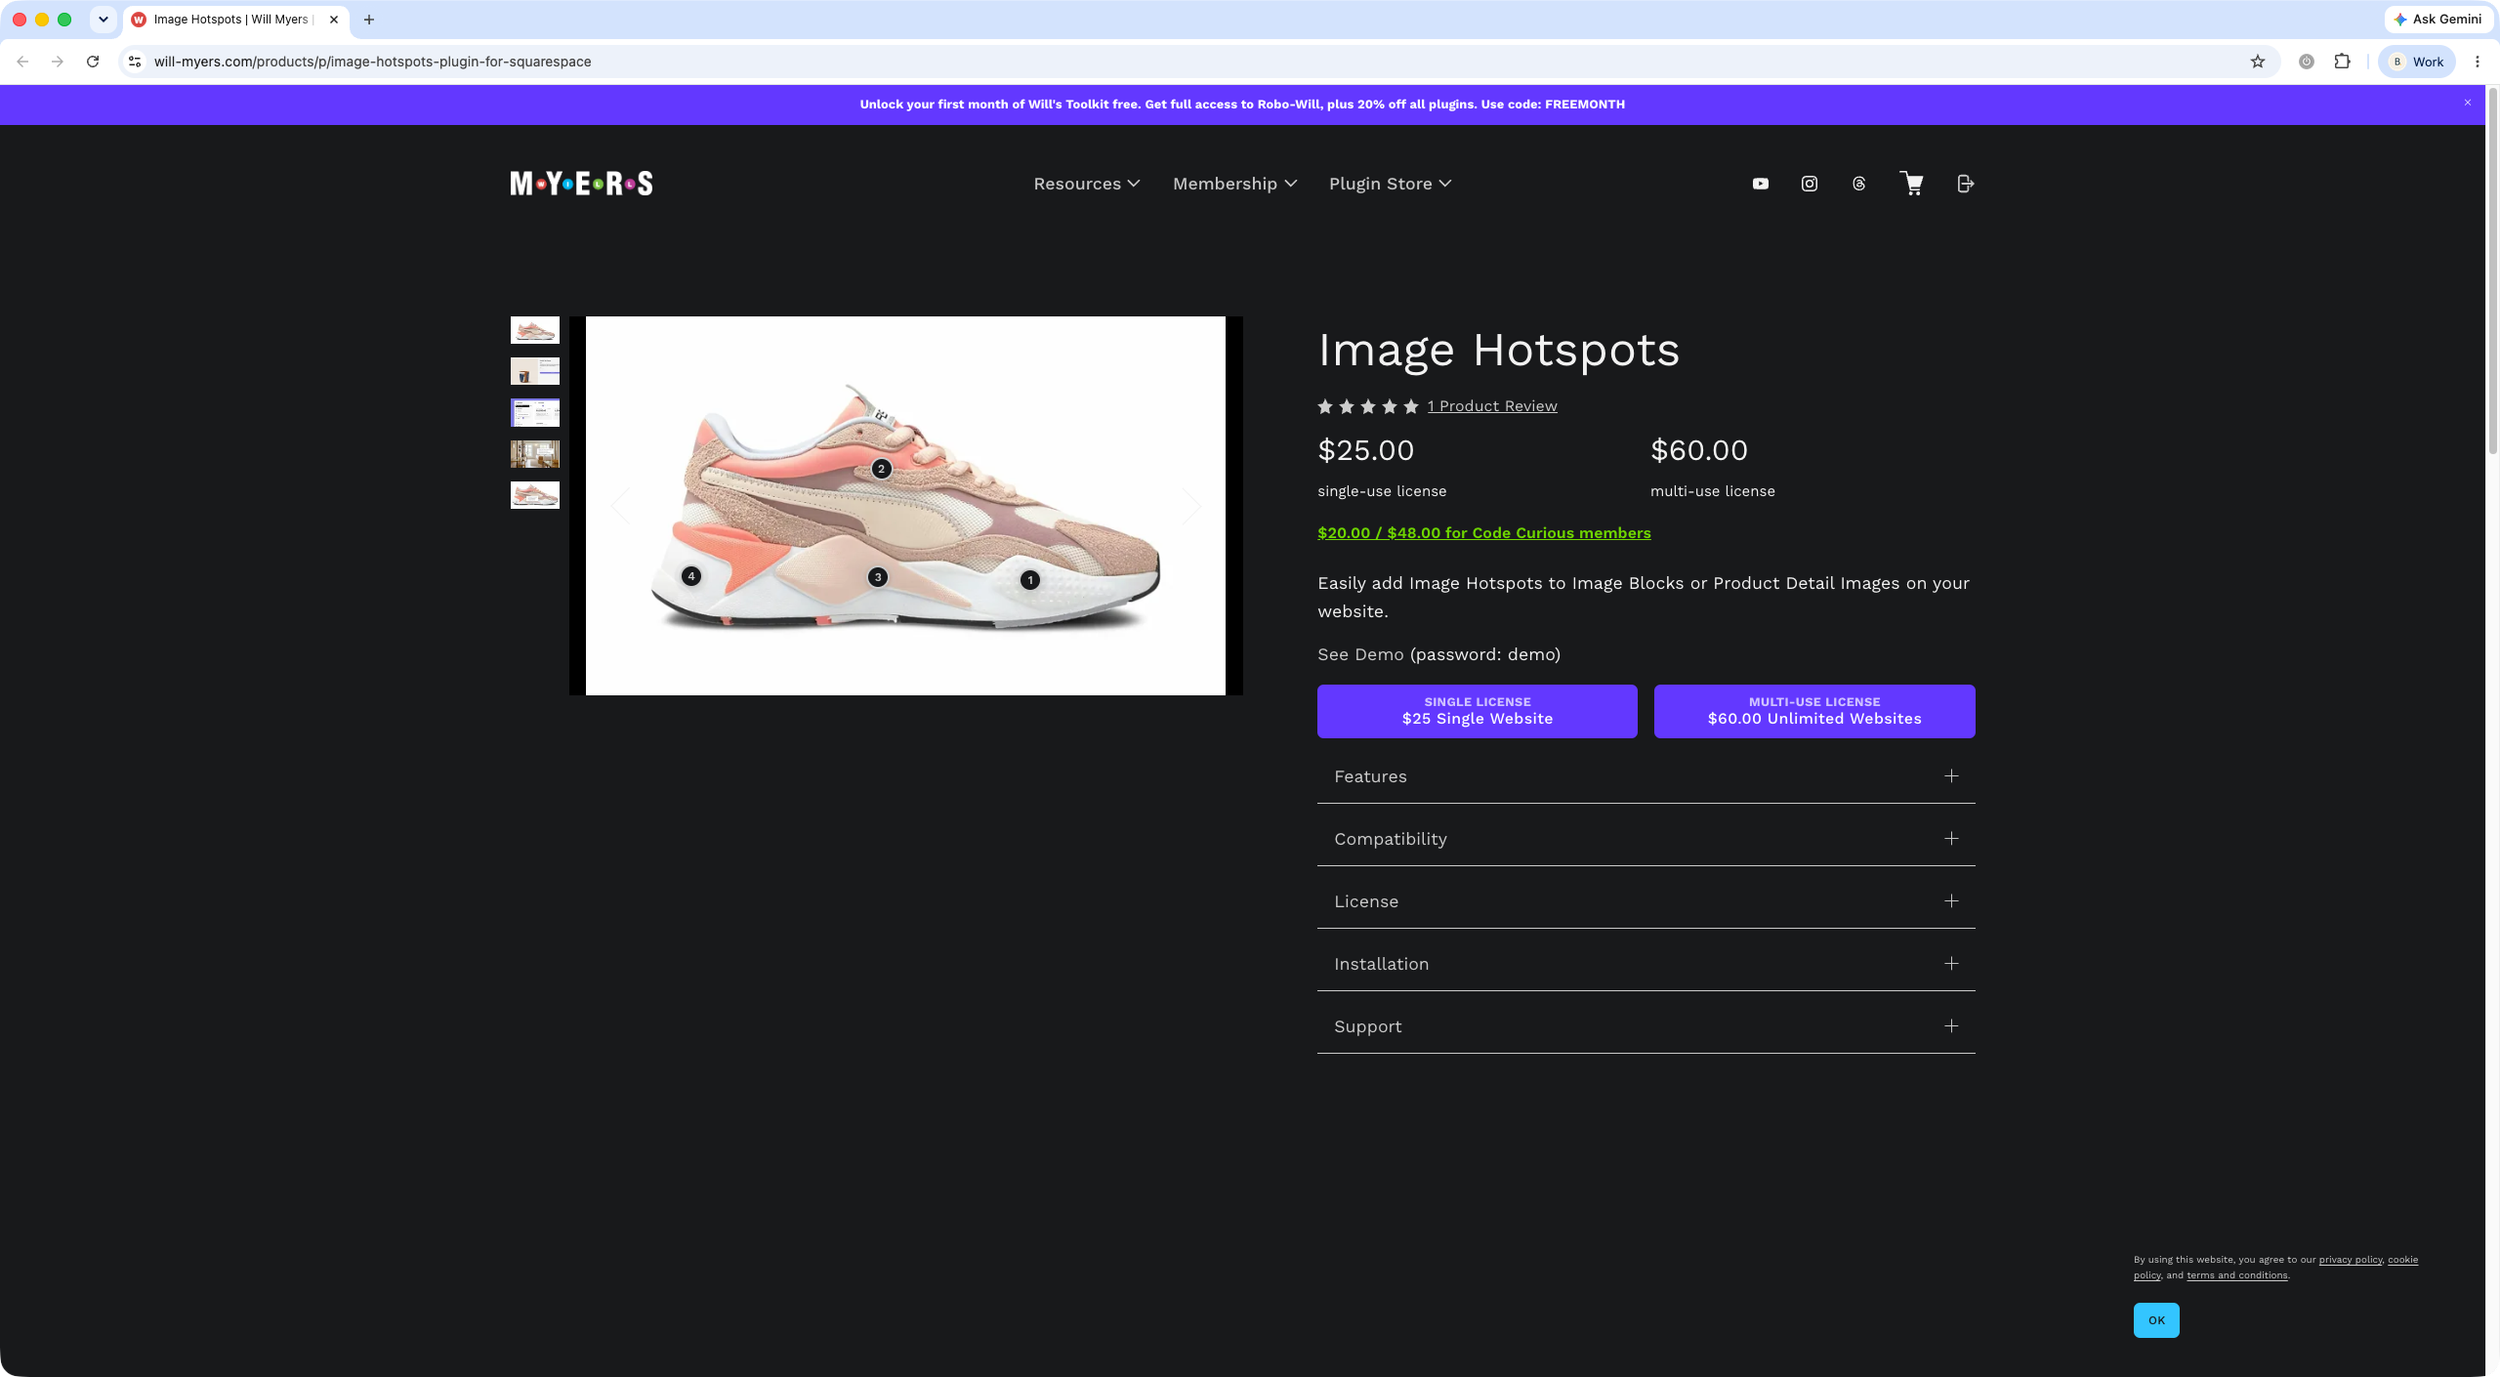Open the terms and conditions link
Image resolution: width=2500 pixels, height=1377 pixels.
[x=2236, y=1275]
